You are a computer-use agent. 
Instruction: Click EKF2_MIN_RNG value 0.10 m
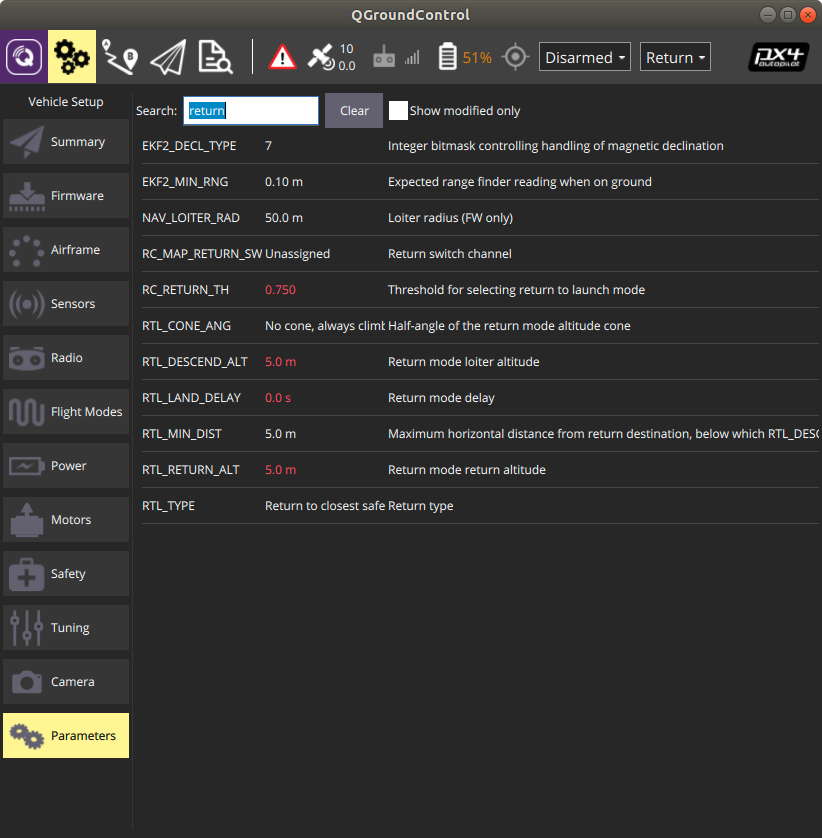284,182
